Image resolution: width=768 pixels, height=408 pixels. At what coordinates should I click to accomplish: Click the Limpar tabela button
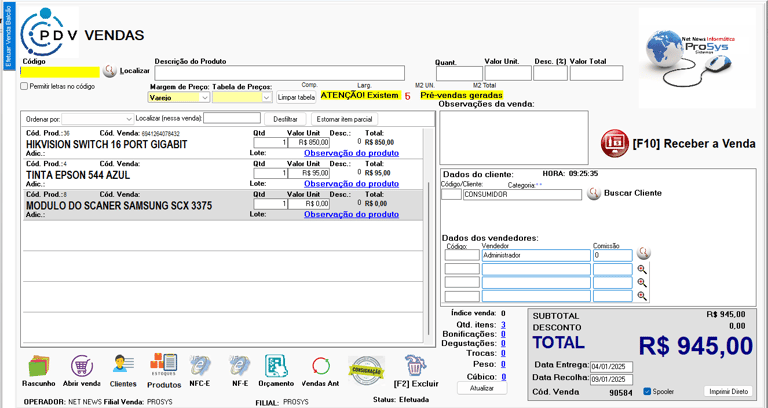(296, 98)
